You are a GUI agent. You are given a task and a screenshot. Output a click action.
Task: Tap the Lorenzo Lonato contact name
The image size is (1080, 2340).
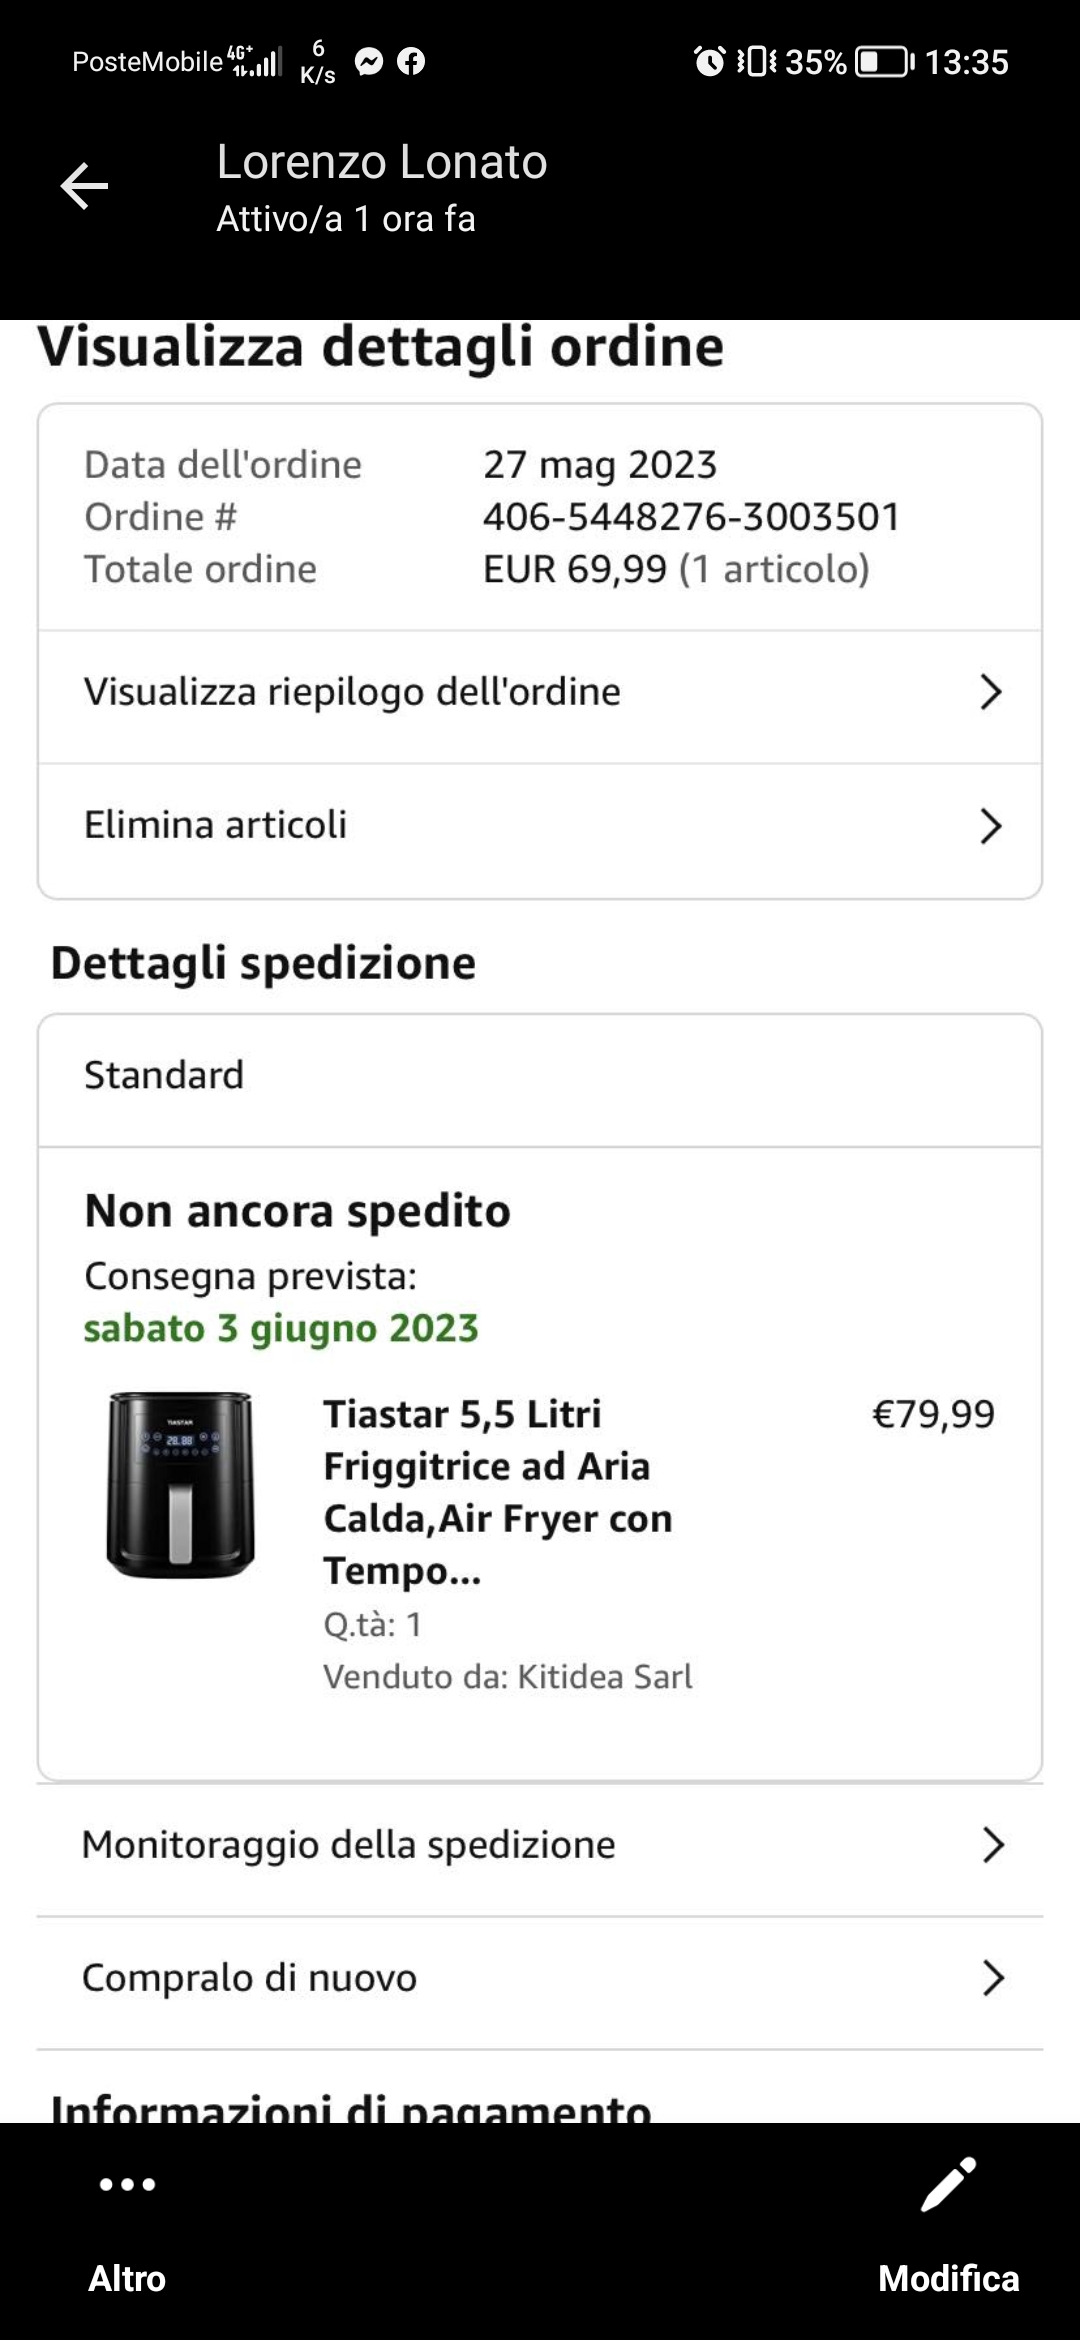pyautogui.click(x=382, y=162)
